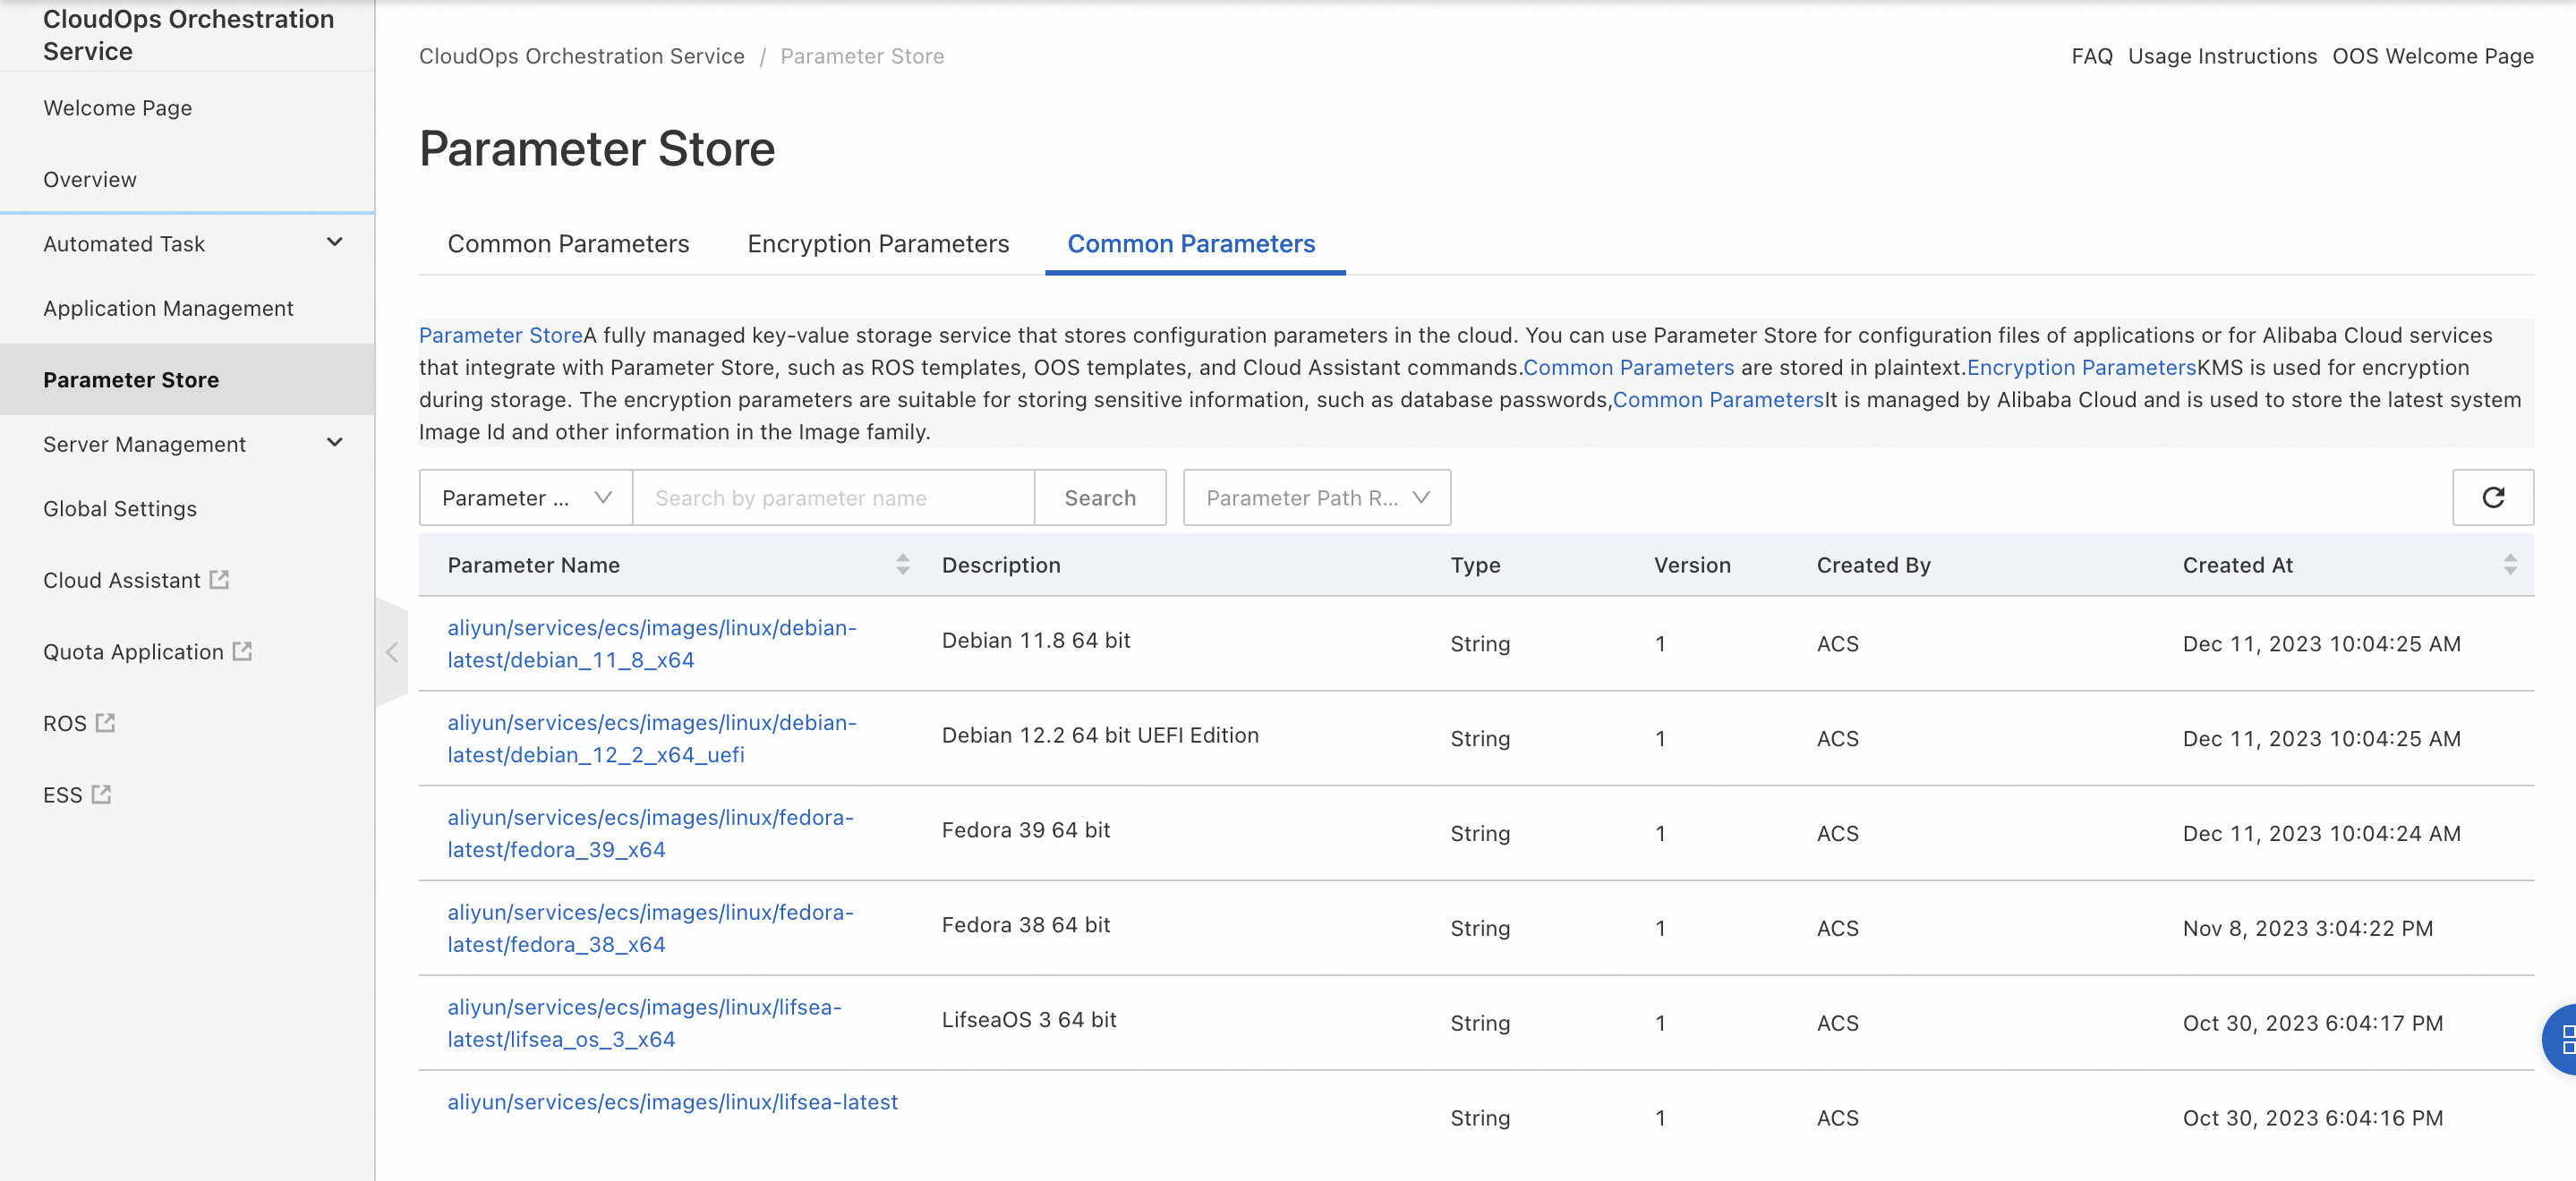Open Global Settings in sidebar

coord(120,508)
